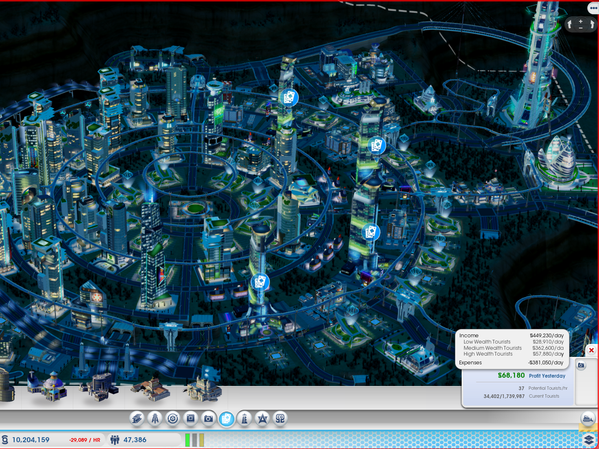Click the treasury amount 10,204,159

31,440
